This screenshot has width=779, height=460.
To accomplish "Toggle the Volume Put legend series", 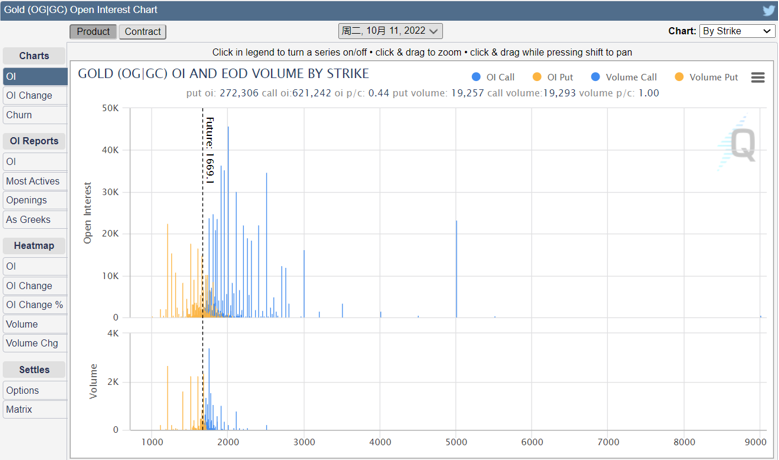I will (x=706, y=77).
